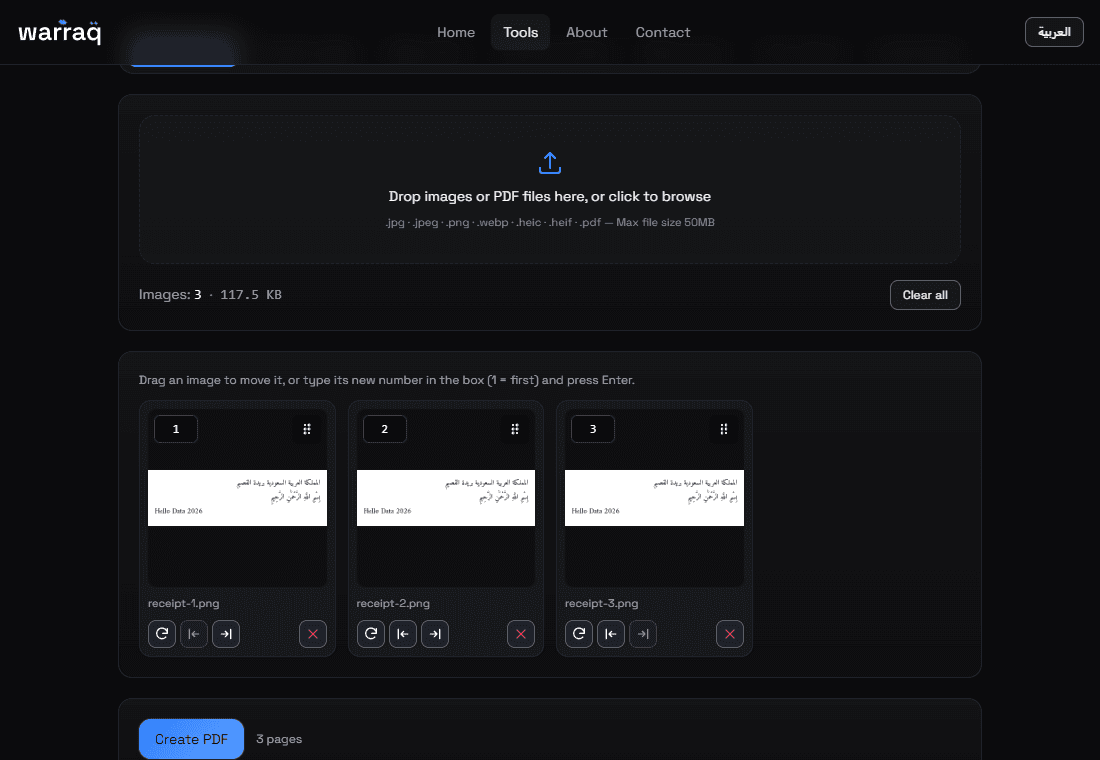
Task: Click the "Drag an image to move it" instruction
Action: click(x=387, y=380)
